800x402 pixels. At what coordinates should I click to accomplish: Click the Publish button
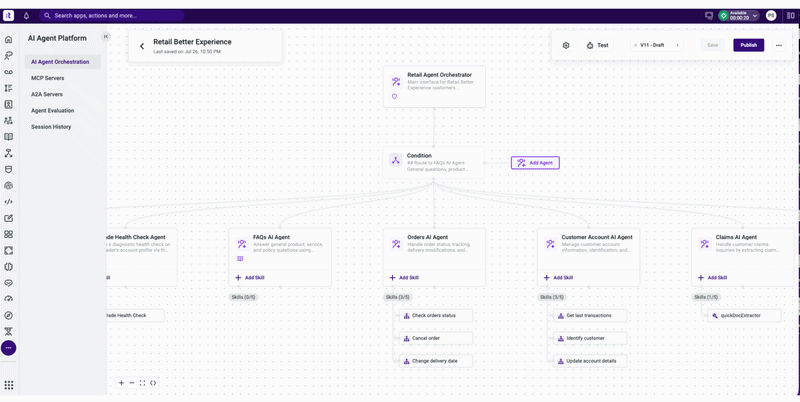coord(748,45)
